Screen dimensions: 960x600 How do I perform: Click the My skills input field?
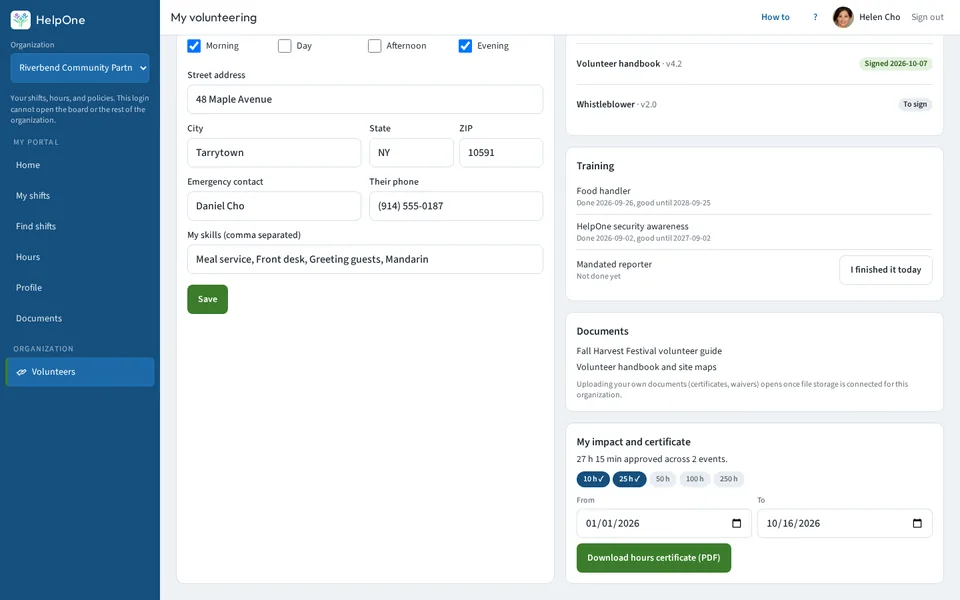click(x=365, y=260)
